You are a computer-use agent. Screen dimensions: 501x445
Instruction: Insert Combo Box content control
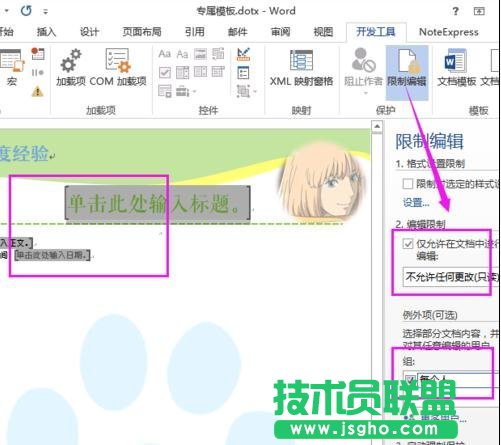click(182, 72)
